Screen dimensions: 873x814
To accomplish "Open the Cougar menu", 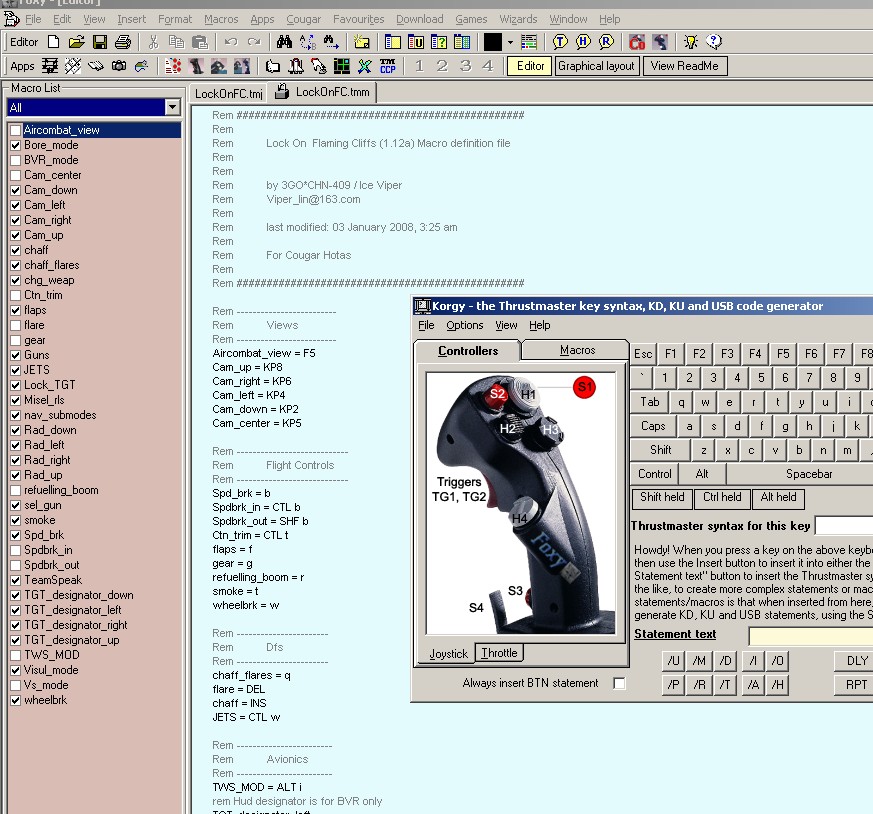I will (x=303, y=19).
